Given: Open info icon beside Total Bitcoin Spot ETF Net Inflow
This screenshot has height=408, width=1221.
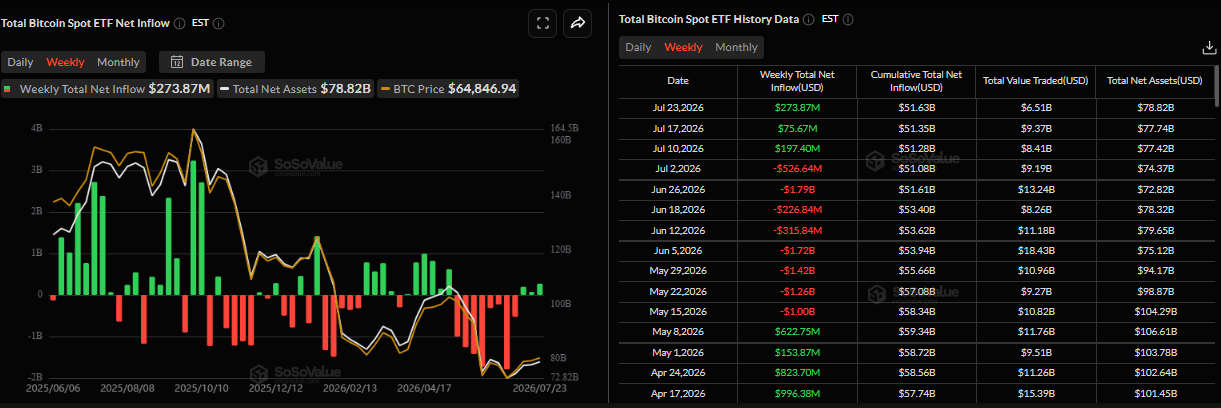Looking at the screenshot, I should click(x=179, y=23).
